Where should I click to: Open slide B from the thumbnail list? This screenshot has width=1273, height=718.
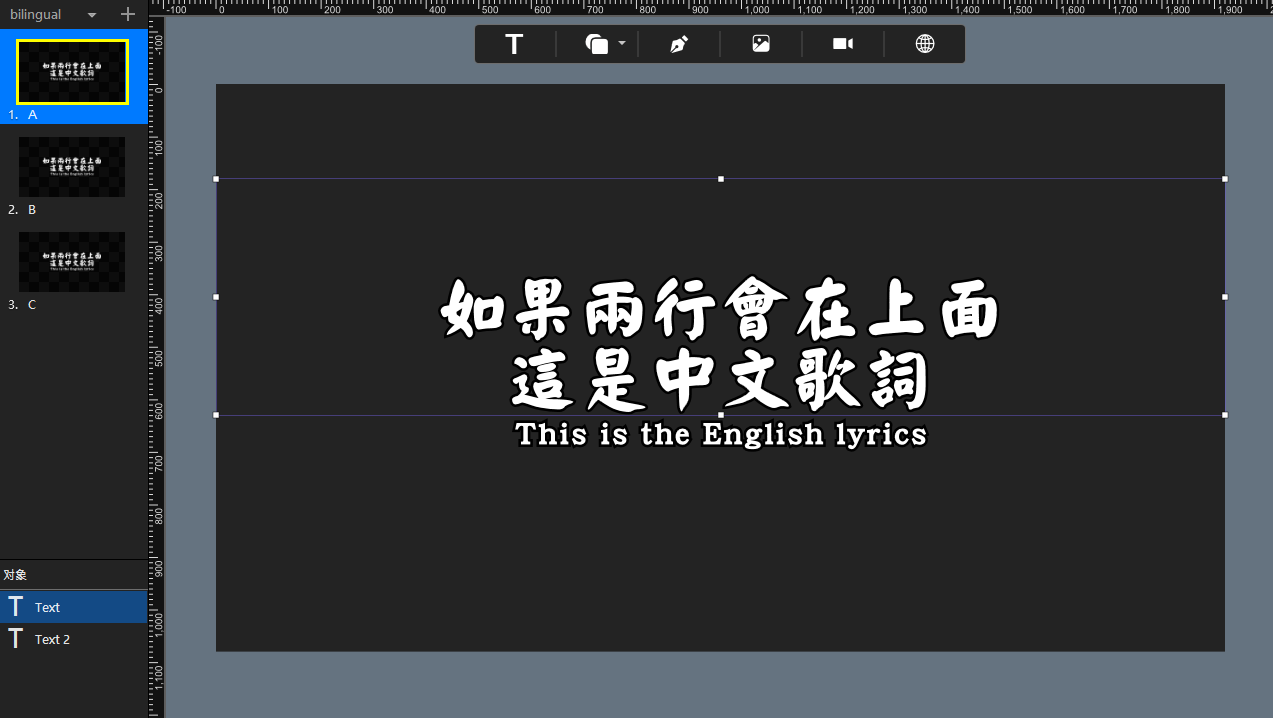71,166
